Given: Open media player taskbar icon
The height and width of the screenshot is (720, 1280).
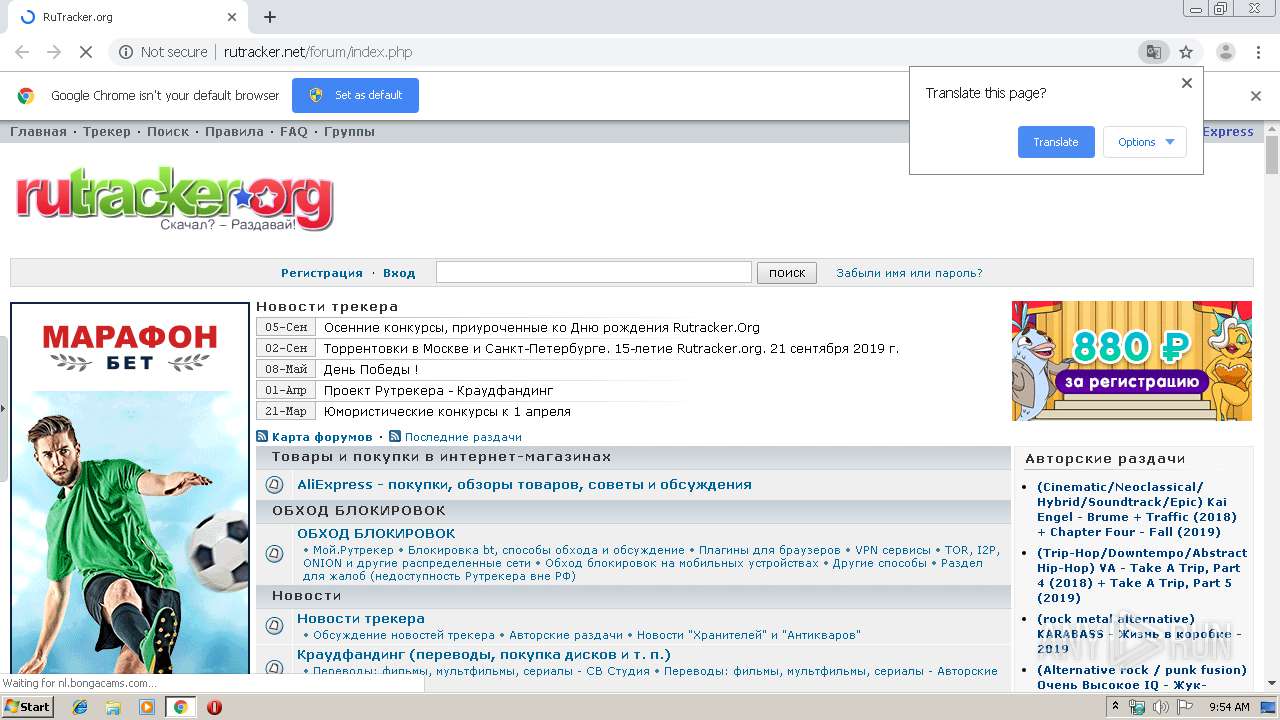Looking at the screenshot, I should pos(147,707).
